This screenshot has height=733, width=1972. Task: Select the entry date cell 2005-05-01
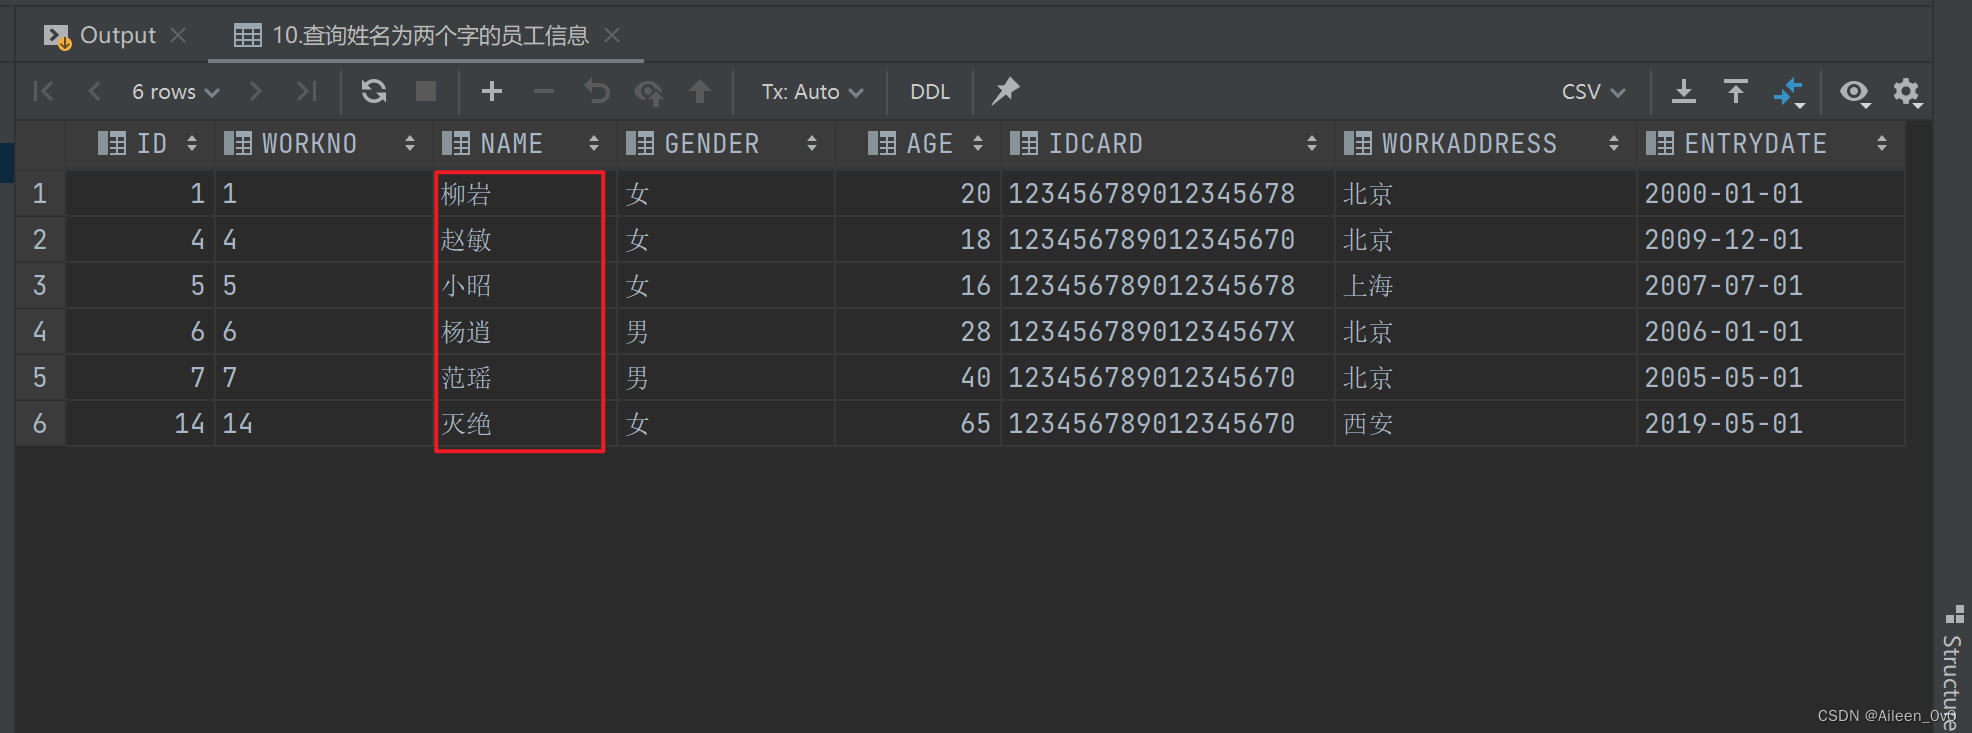point(1769,378)
